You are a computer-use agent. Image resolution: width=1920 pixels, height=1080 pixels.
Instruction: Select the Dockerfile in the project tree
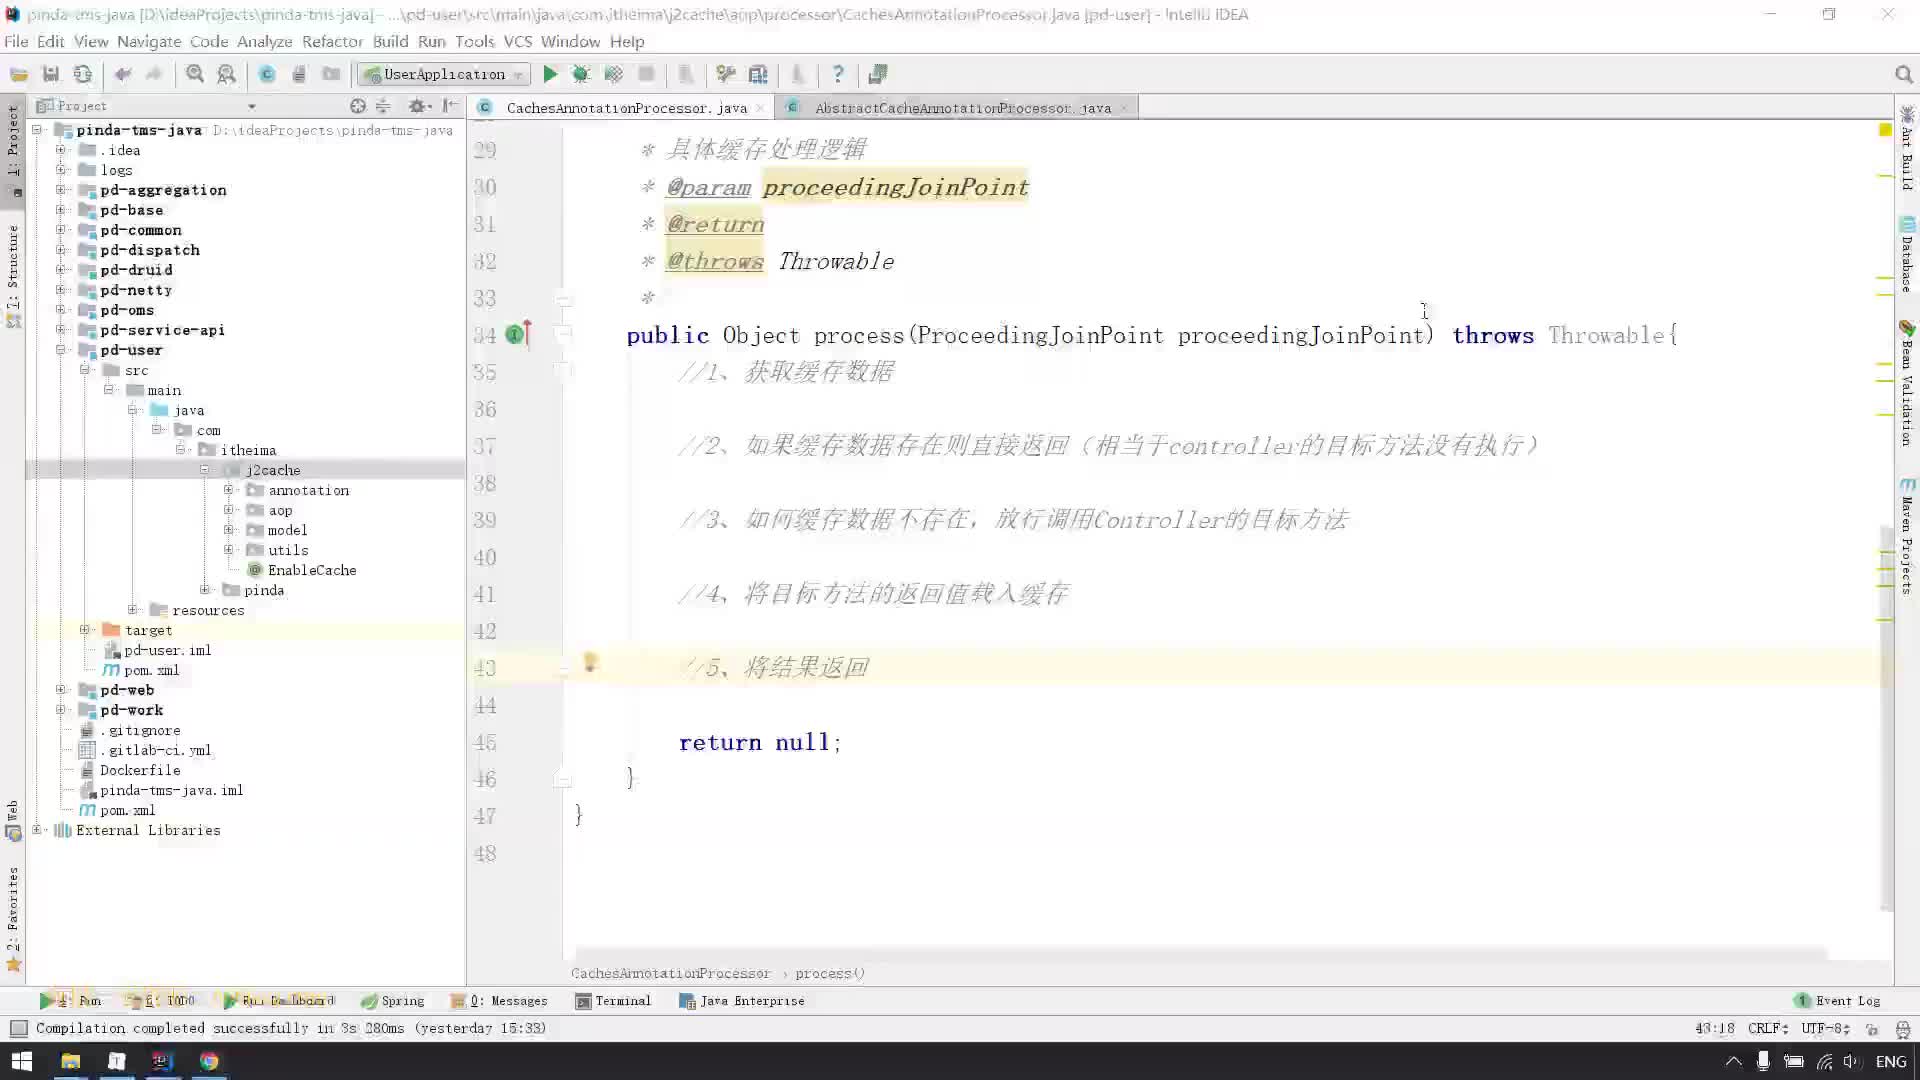(x=140, y=770)
